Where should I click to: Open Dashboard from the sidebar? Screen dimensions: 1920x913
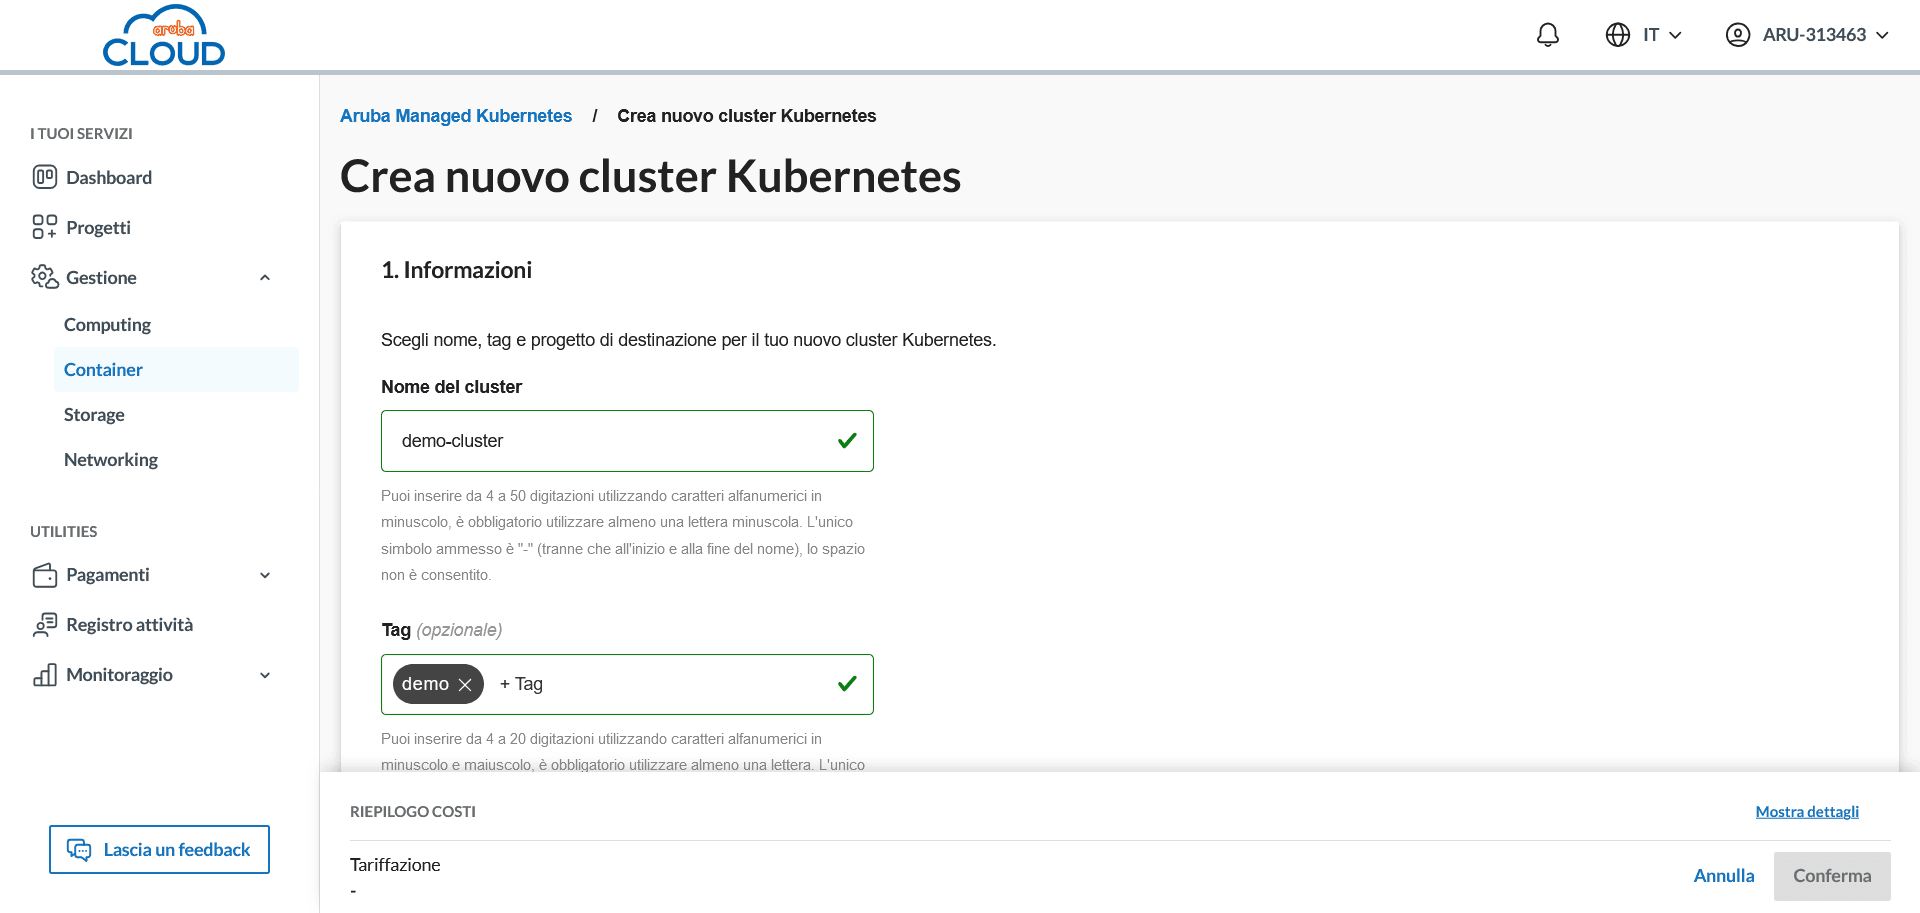tap(109, 178)
